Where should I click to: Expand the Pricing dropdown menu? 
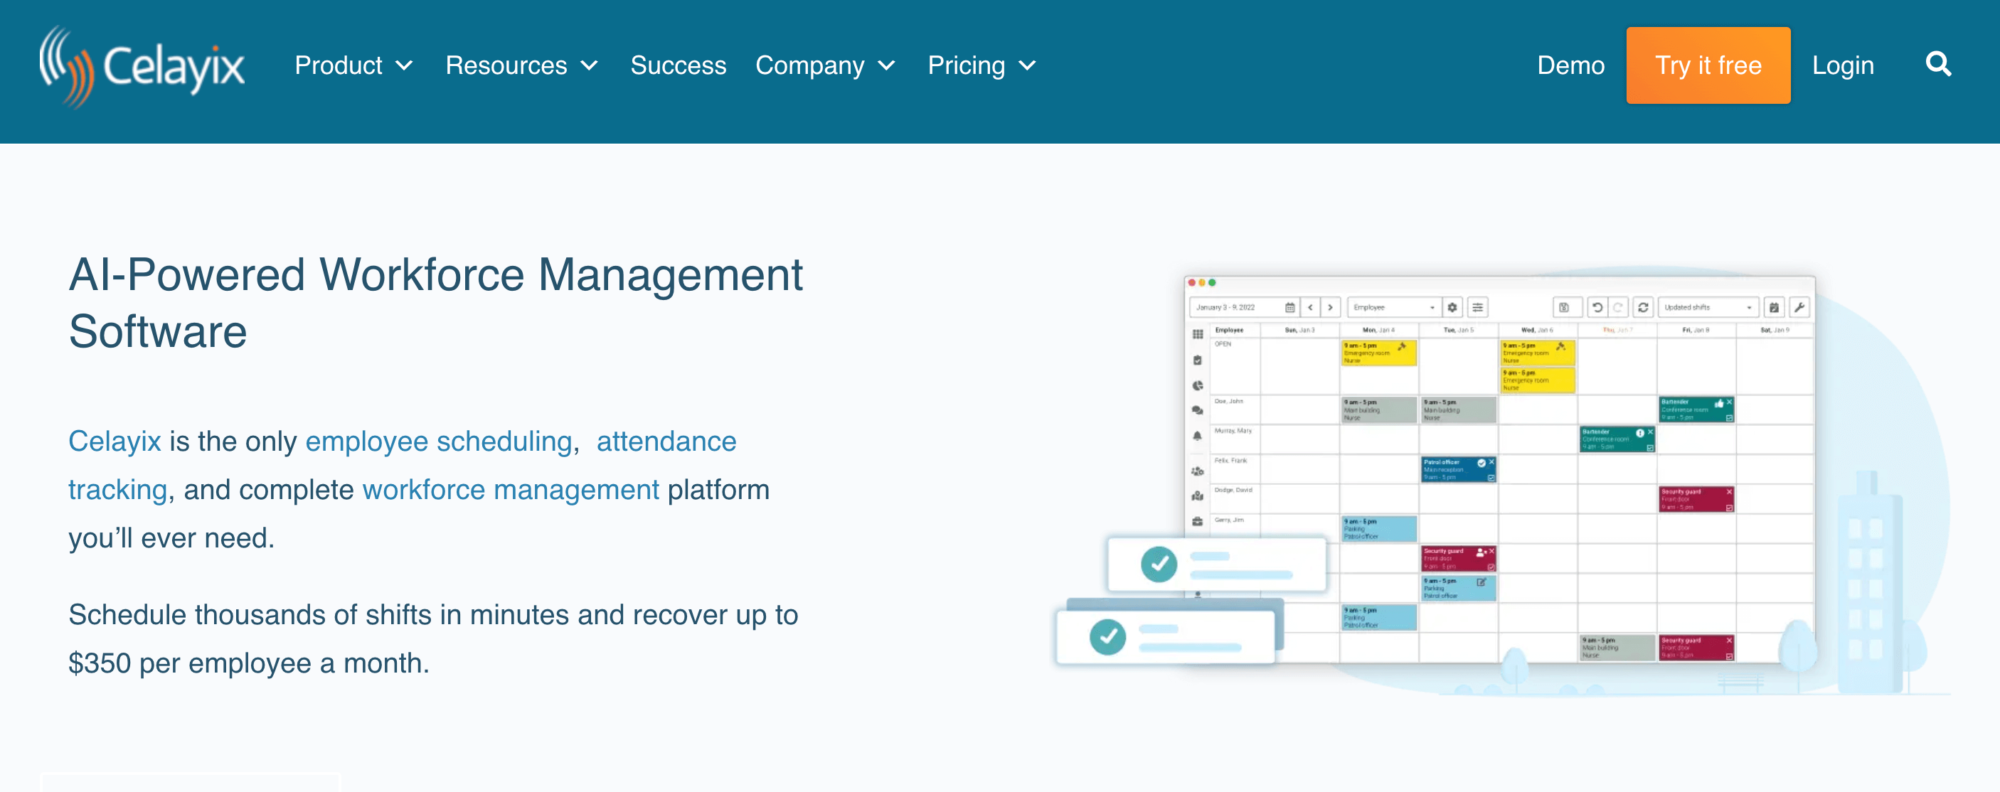click(x=981, y=66)
